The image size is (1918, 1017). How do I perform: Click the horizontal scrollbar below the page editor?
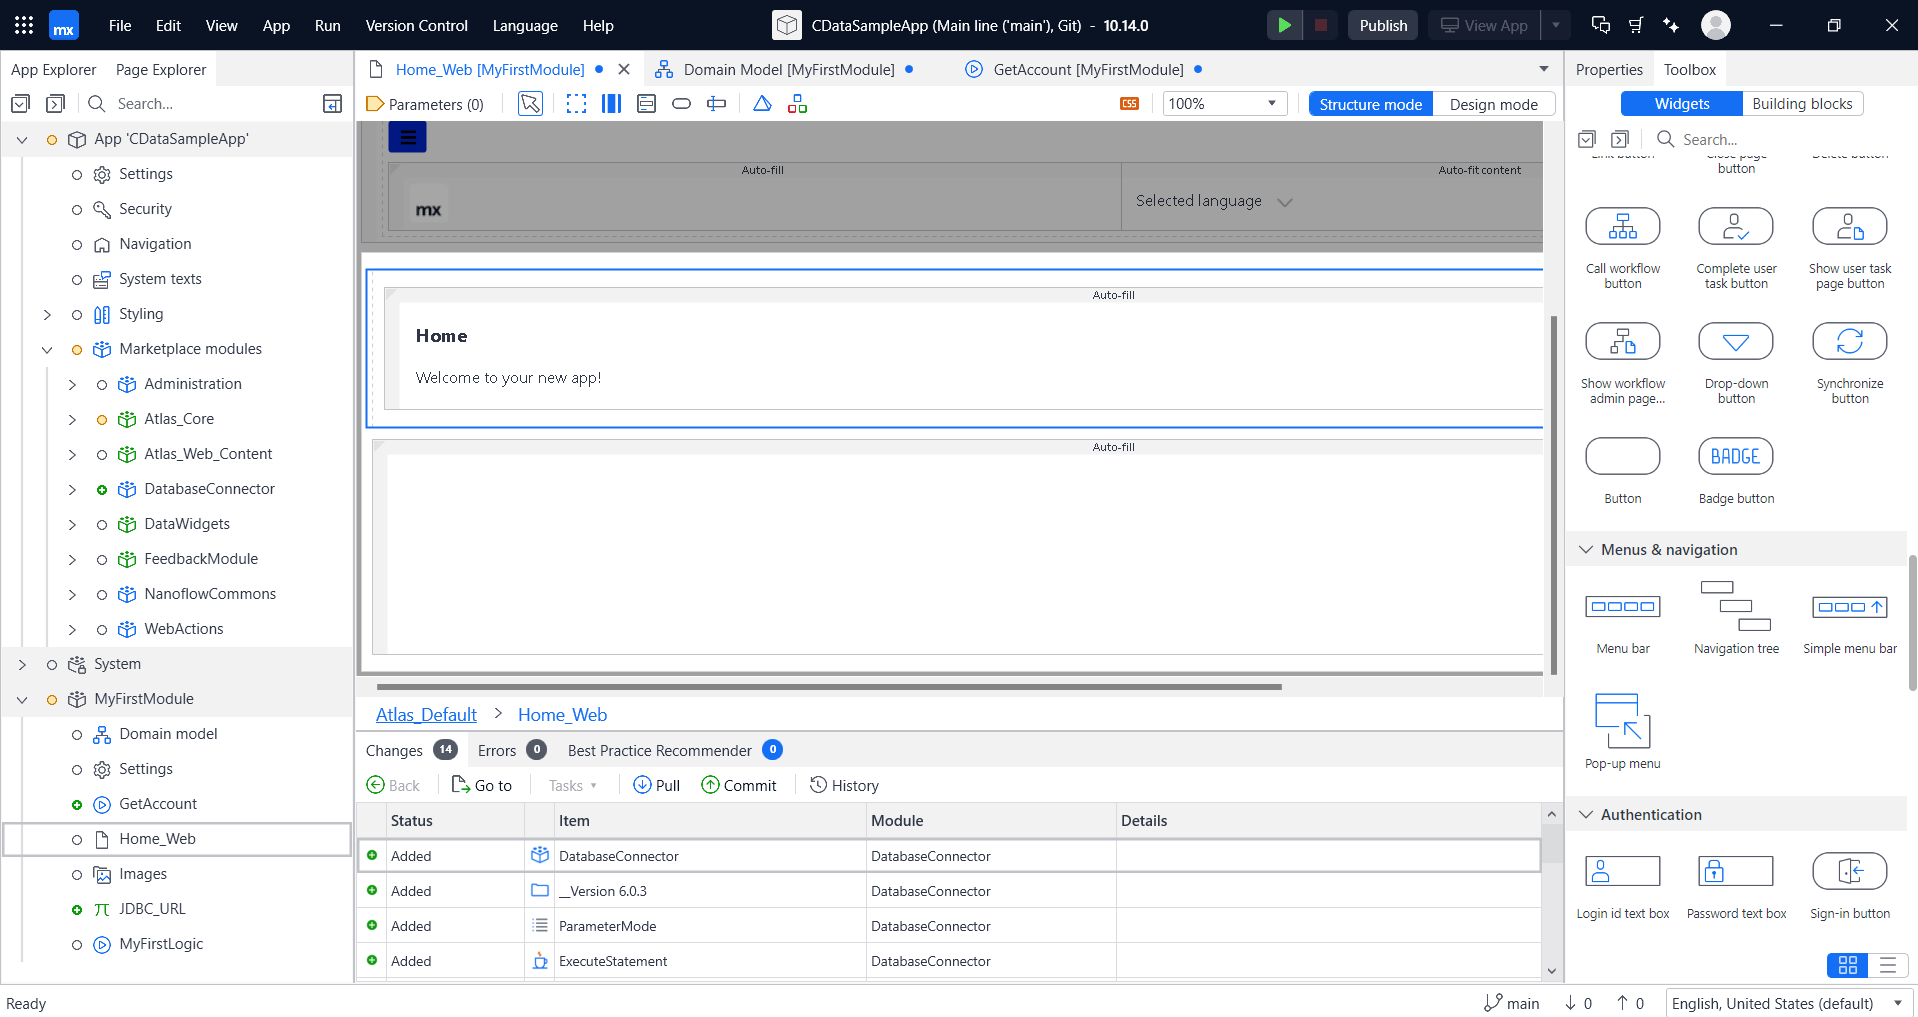click(x=828, y=687)
